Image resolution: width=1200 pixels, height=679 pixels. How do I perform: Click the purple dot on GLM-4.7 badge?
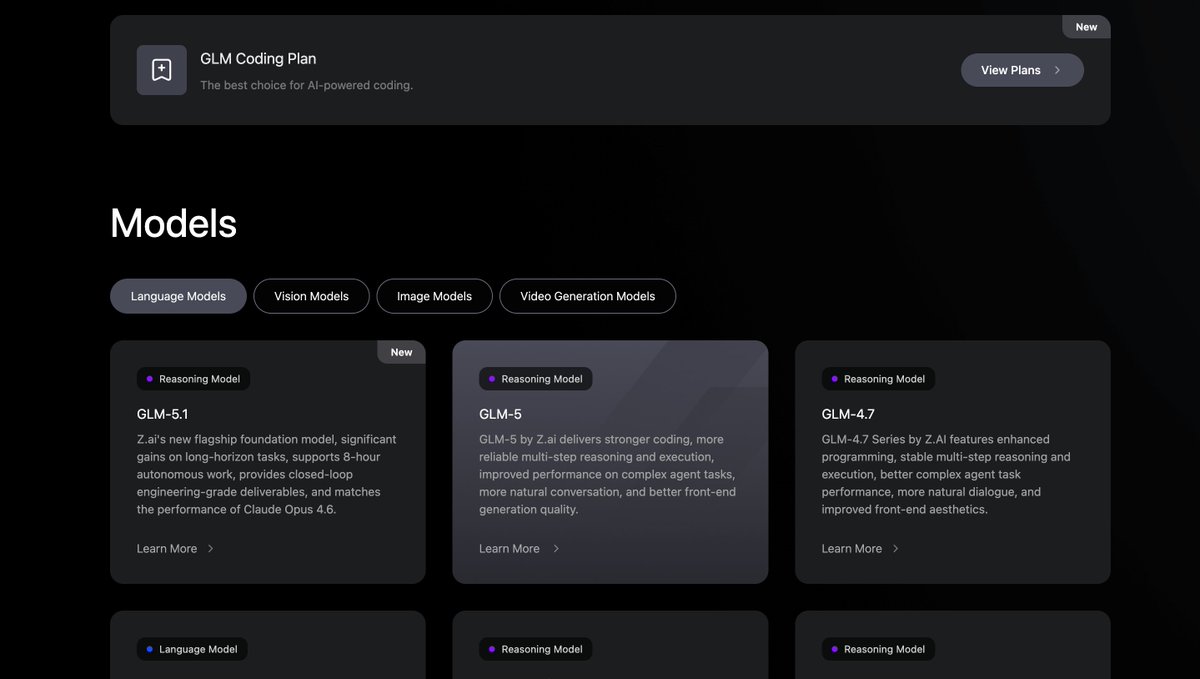834,379
